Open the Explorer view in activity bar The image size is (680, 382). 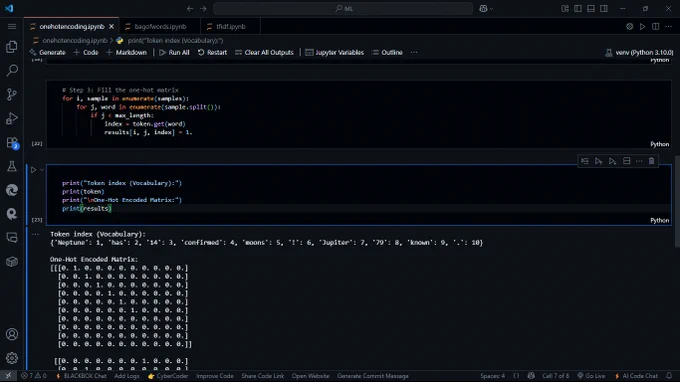(12, 46)
